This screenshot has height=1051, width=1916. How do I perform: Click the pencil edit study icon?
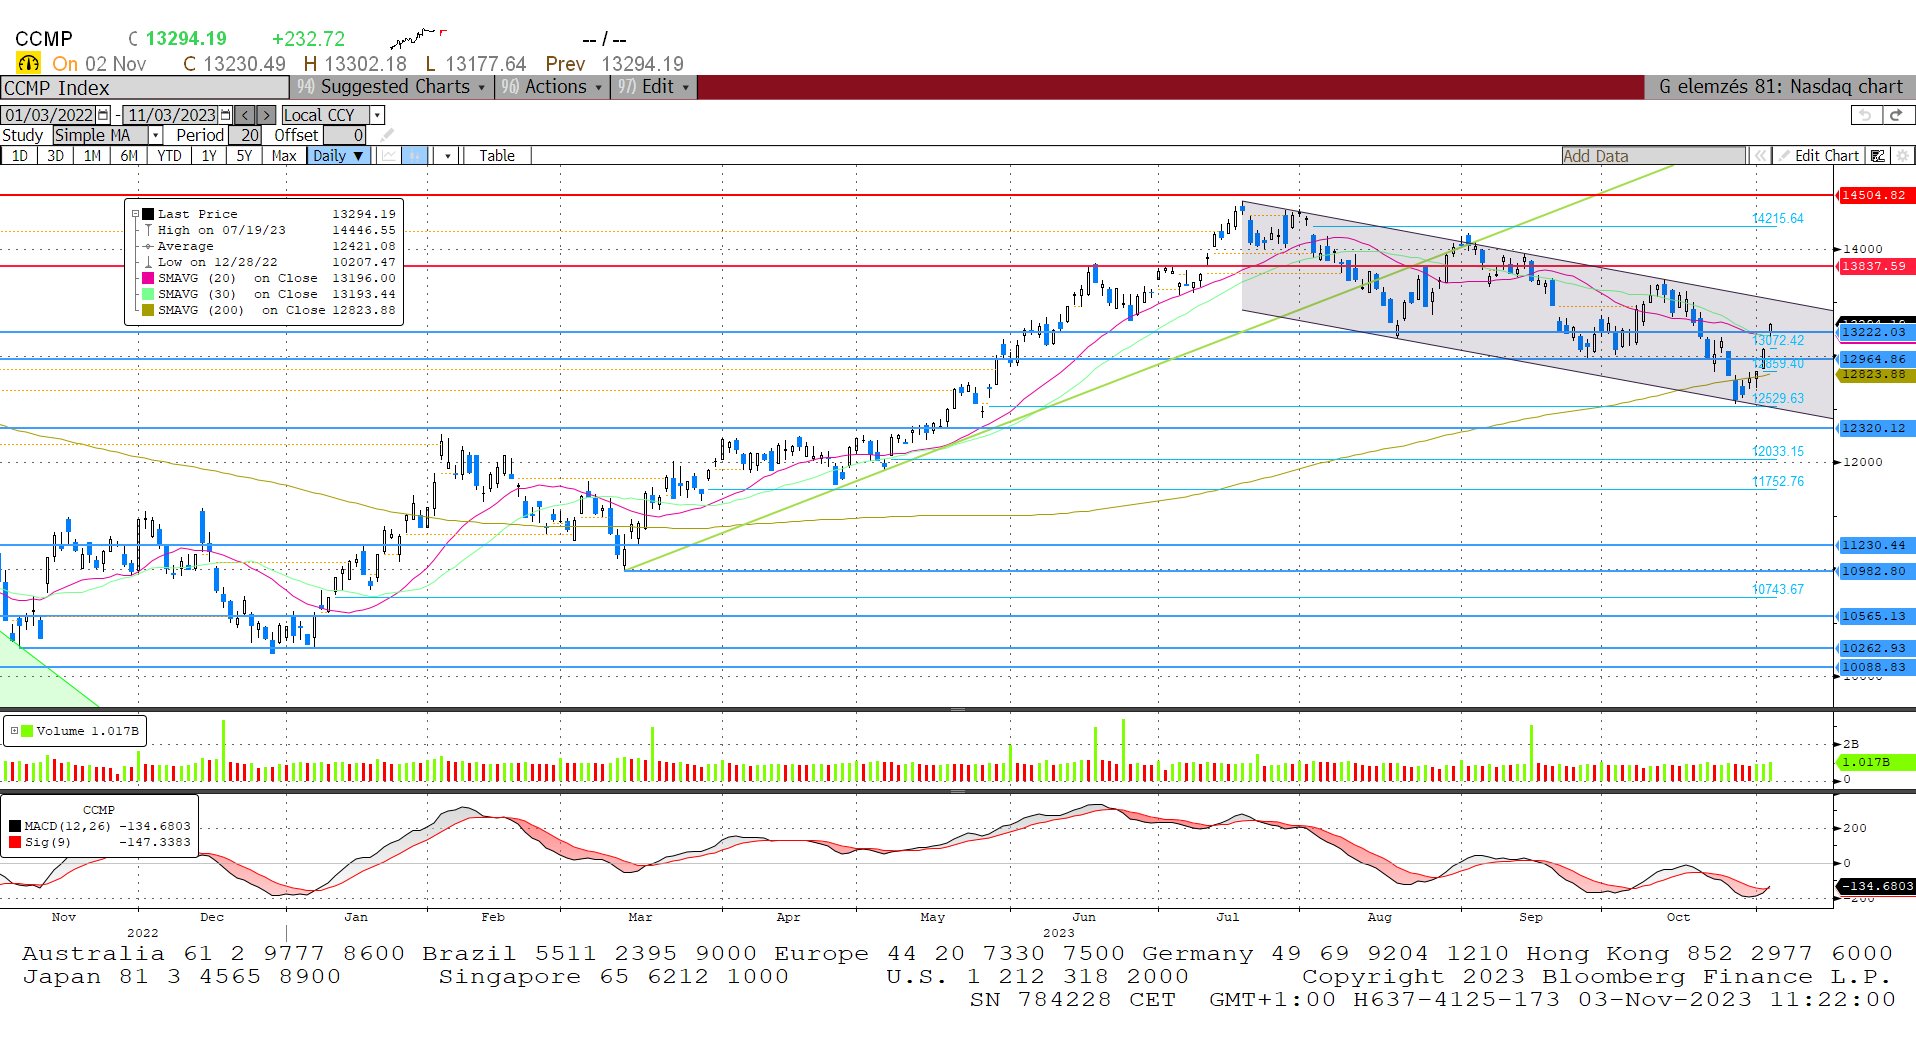click(388, 135)
